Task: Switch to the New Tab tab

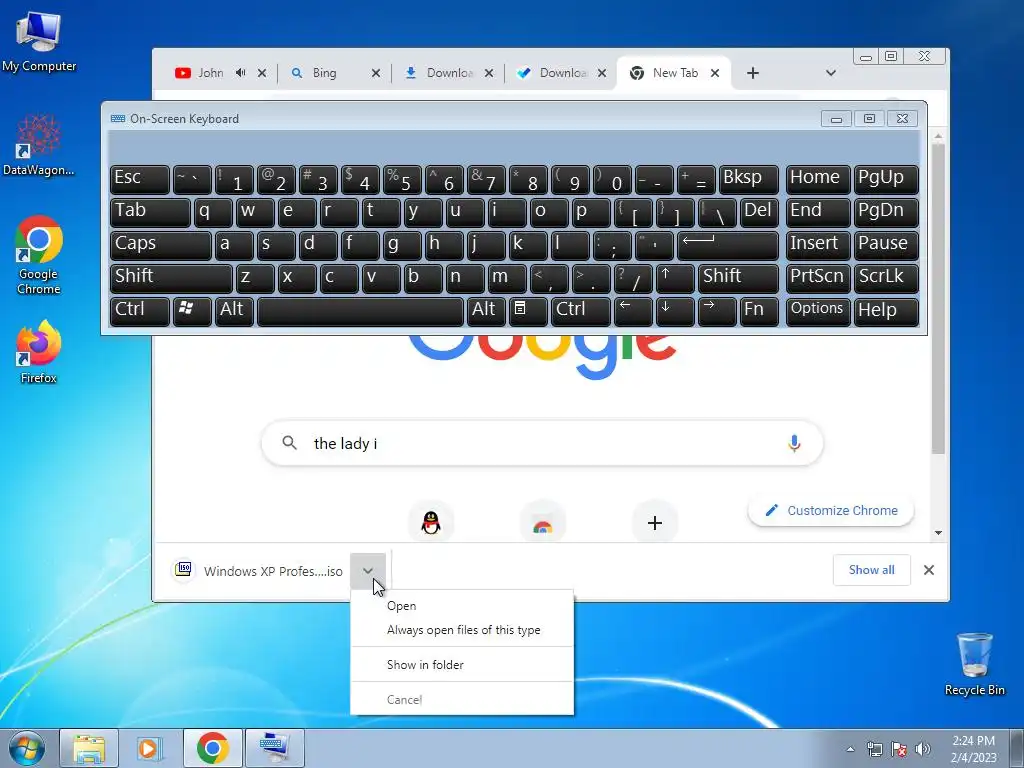Action: (675, 72)
